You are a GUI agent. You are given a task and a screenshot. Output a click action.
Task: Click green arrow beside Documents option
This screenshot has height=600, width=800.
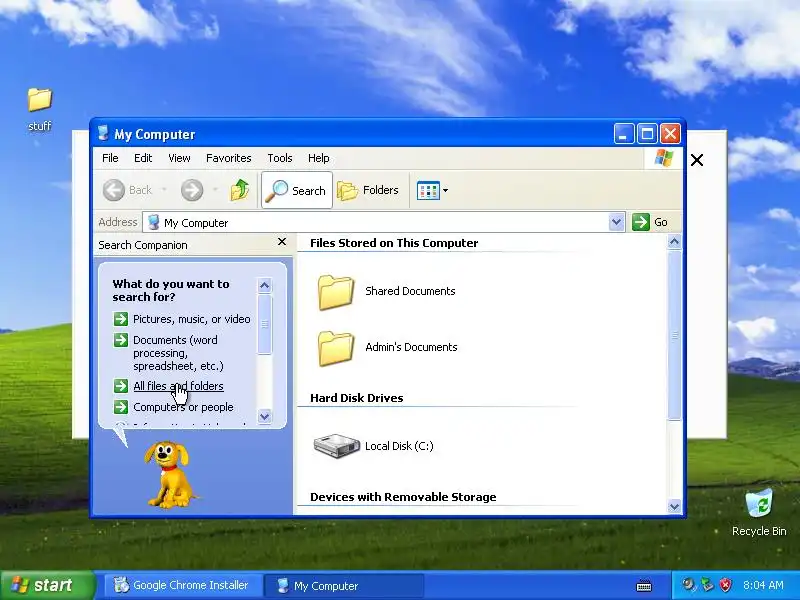click(x=121, y=340)
